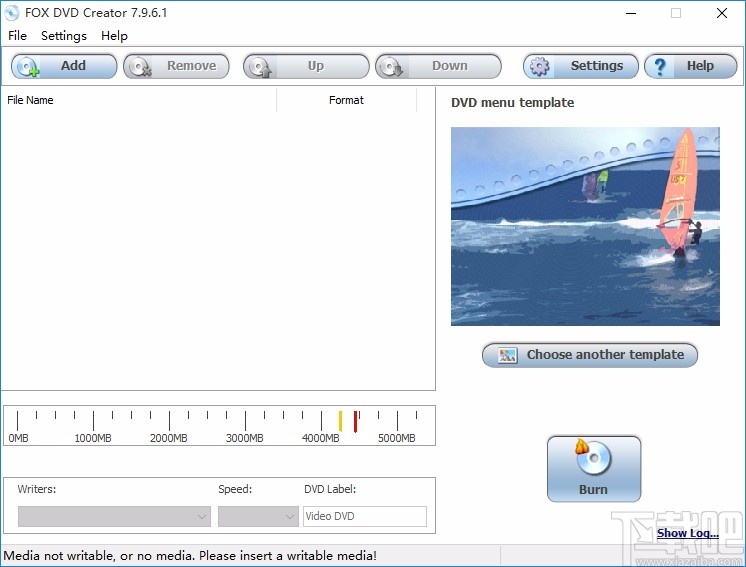This screenshot has width=746, height=567.
Task: Click the 5000MB label on size gauge
Action: (x=397, y=438)
